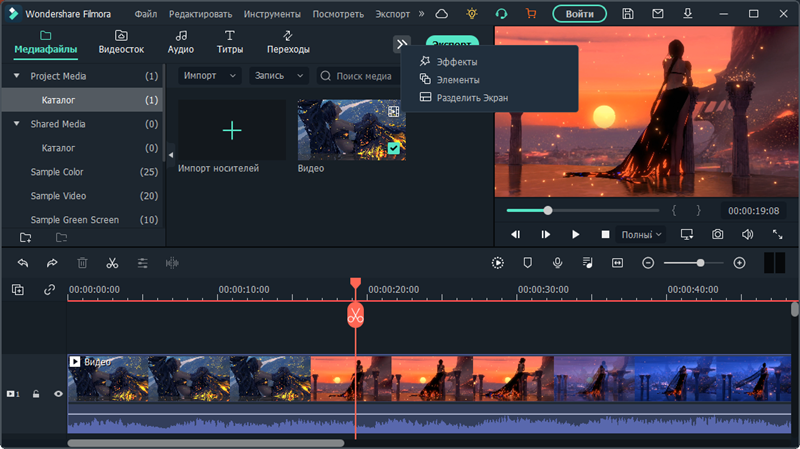800x449 pixels.
Task: Click the save project icon
Action: pyautogui.click(x=628, y=14)
